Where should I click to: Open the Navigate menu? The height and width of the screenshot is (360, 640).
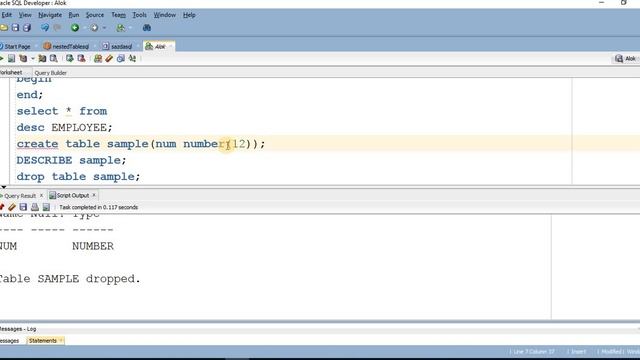(50, 15)
